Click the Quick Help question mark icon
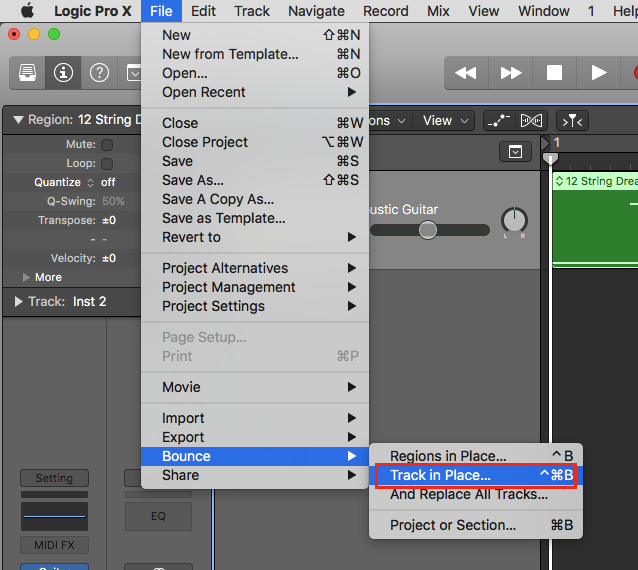Image resolution: width=638 pixels, height=570 pixels. [99, 73]
